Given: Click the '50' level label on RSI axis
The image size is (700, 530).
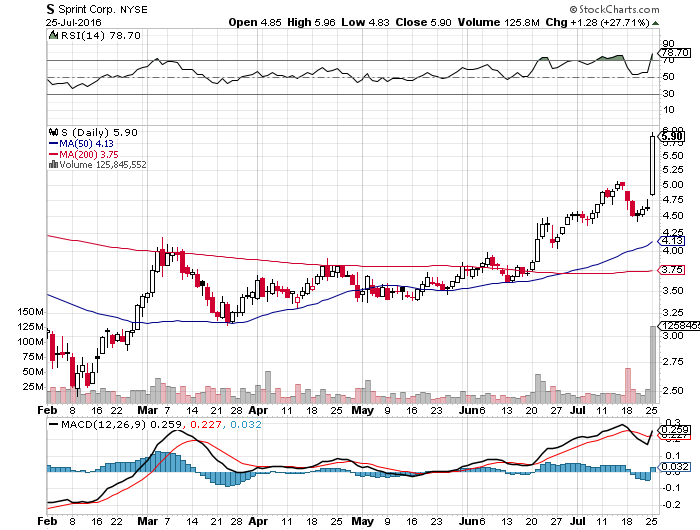Looking at the screenshot, I should (x=668, y=77).
